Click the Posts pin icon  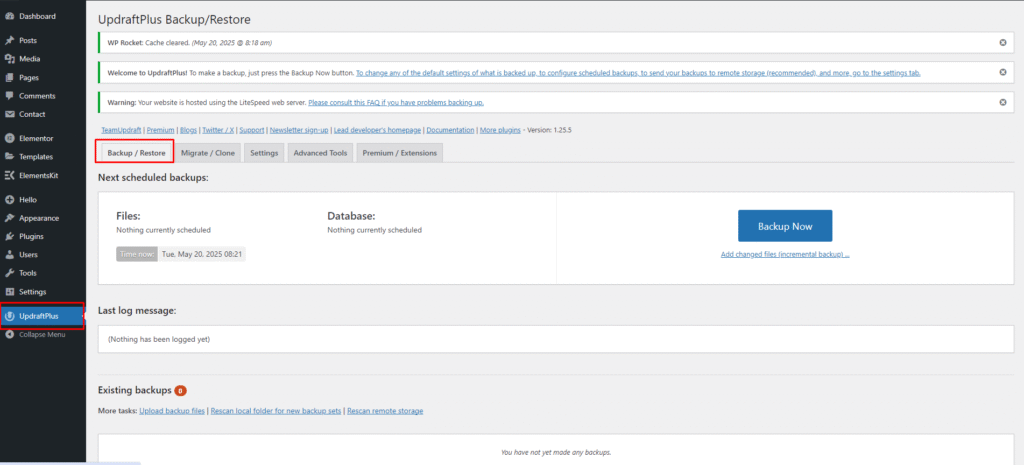9,40
